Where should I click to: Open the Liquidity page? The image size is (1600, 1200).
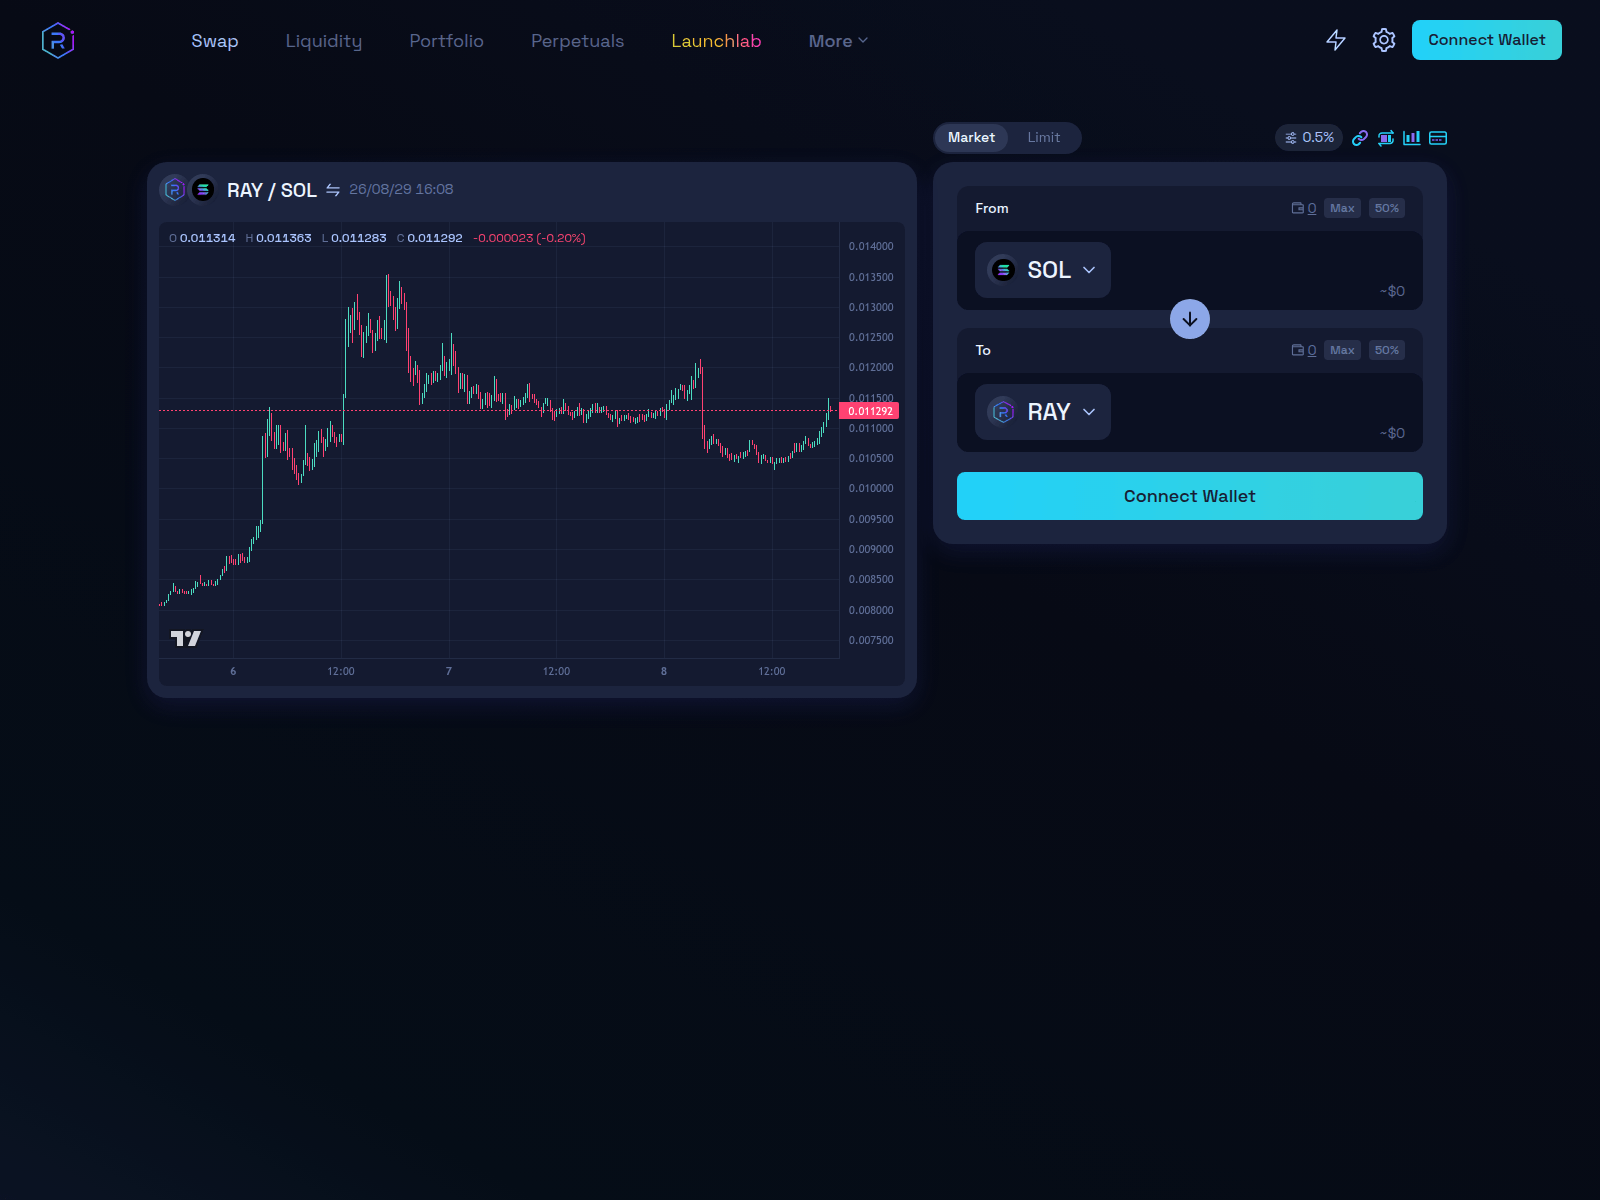[324, 41]
